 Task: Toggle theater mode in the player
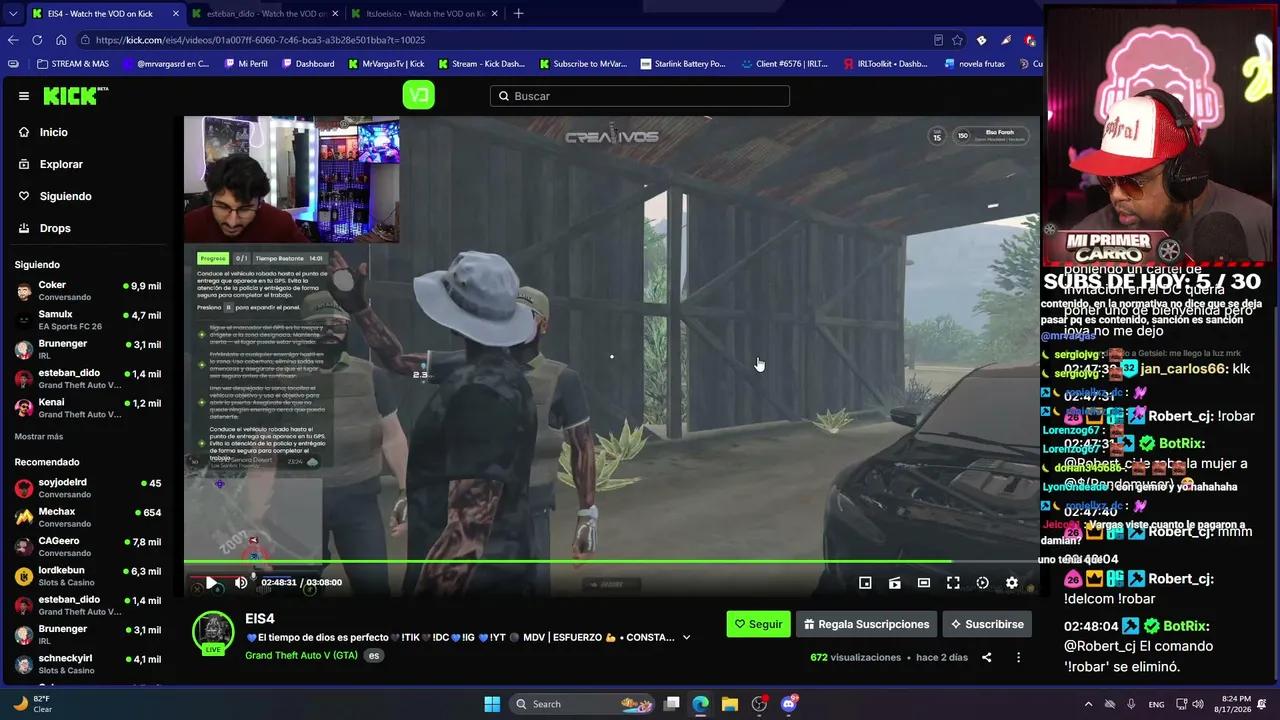pyautogui.click(x=924, y=583)
